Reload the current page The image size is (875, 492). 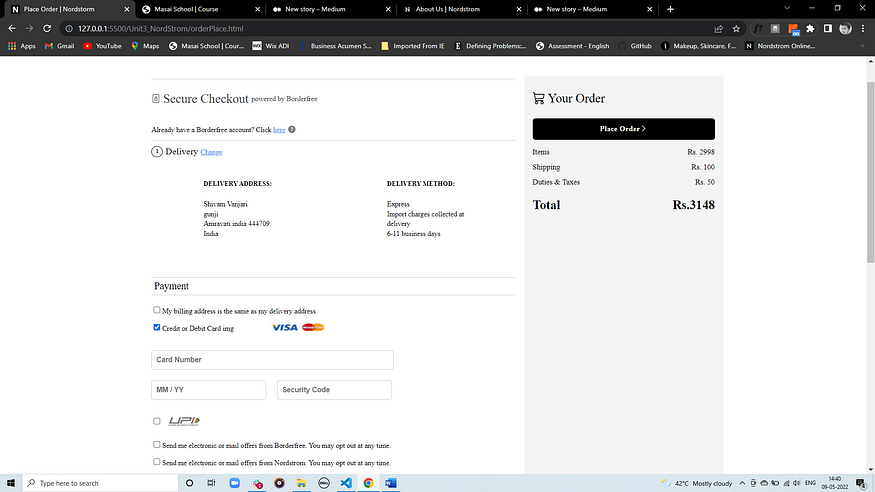coord(47,28)
